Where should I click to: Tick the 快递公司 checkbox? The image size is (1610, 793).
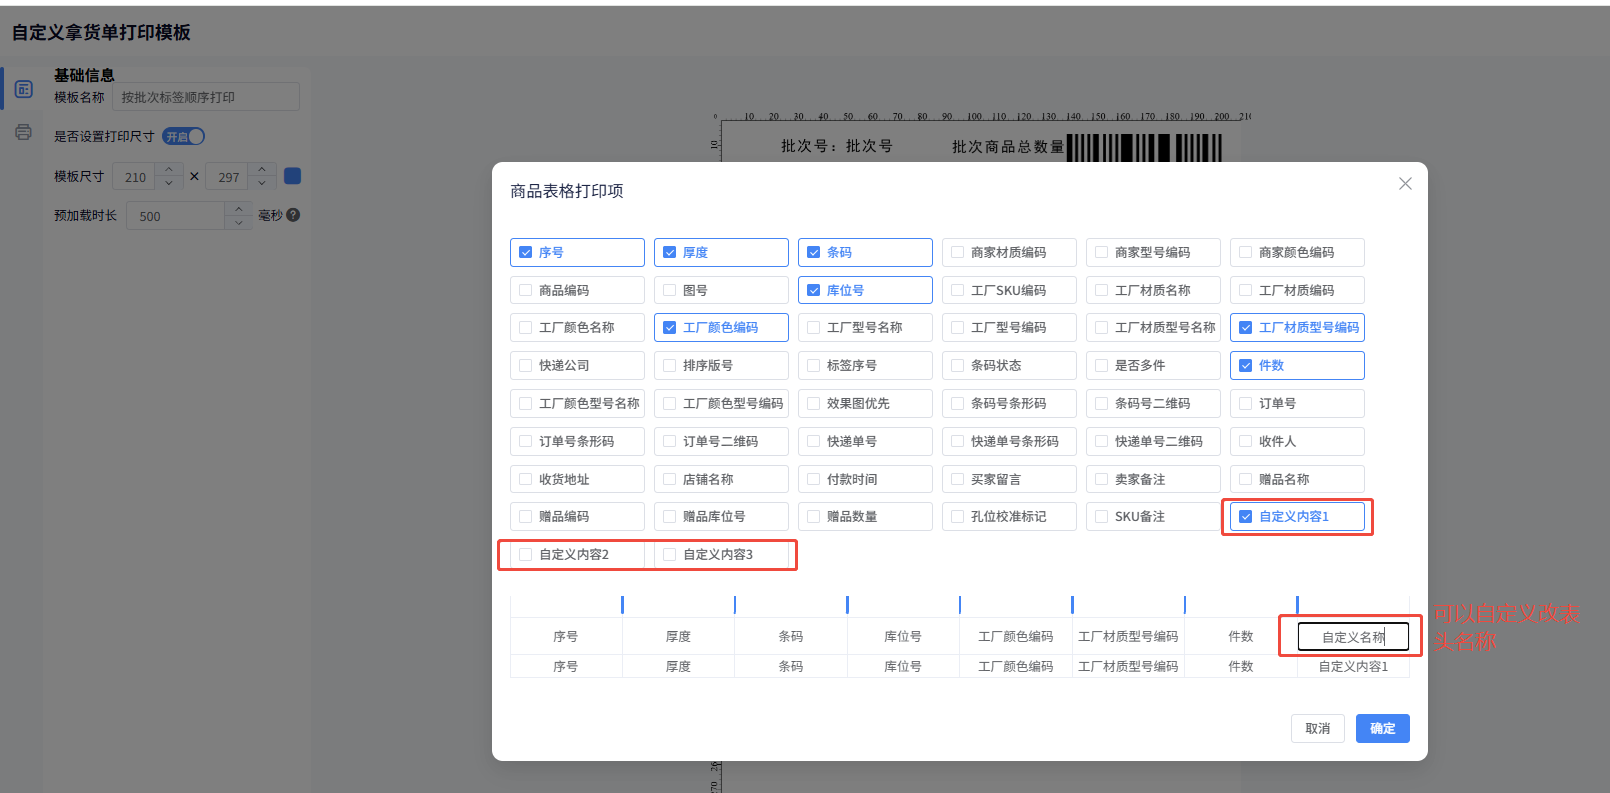(x=526, y=366)
